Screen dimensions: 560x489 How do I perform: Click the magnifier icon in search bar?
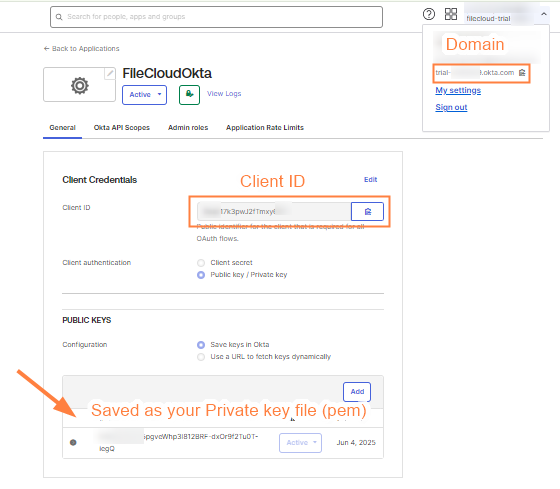59,17
